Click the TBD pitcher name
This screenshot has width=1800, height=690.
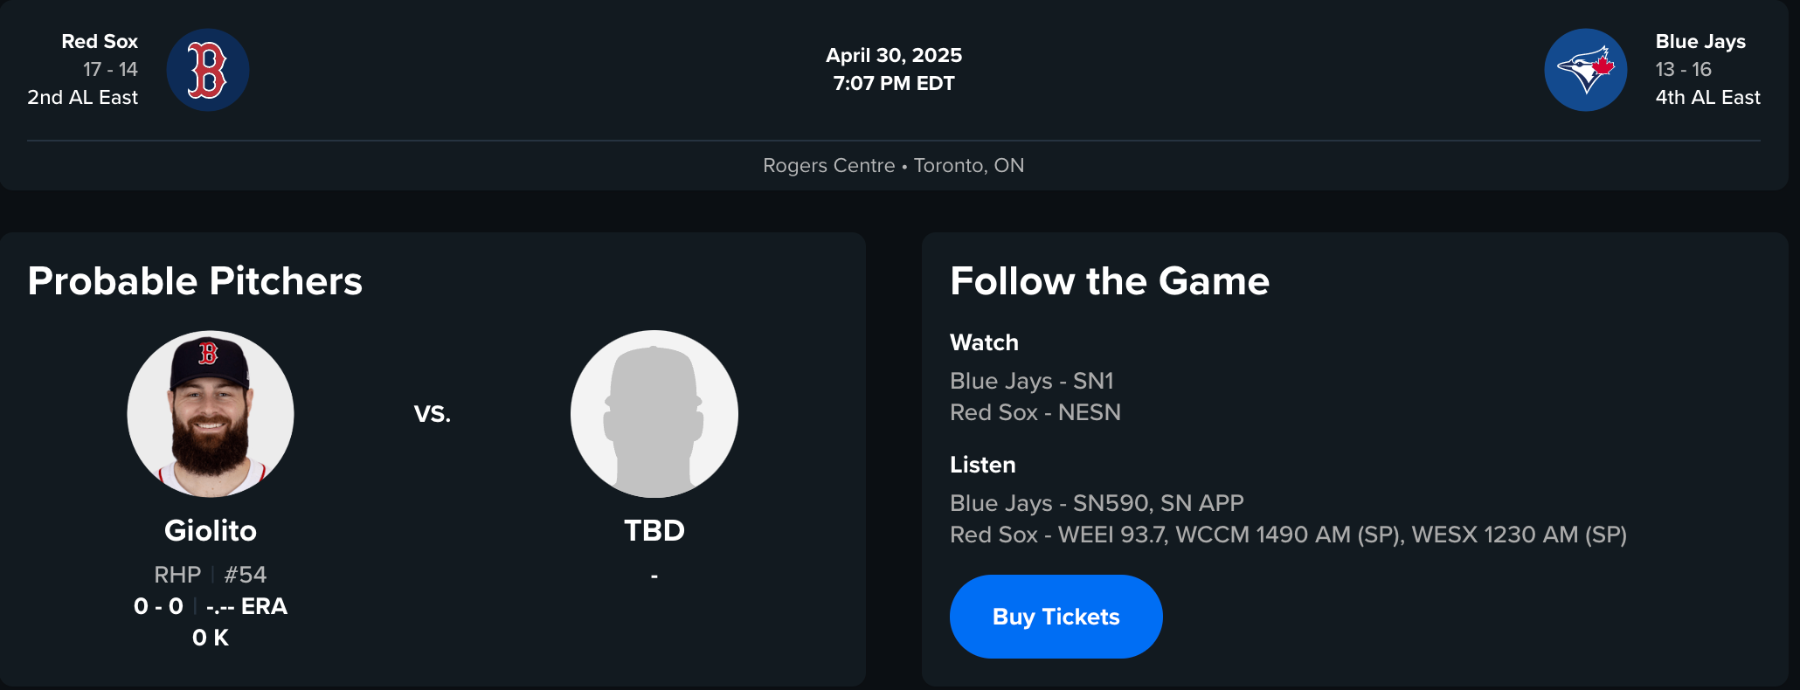(x=654, y=530)
